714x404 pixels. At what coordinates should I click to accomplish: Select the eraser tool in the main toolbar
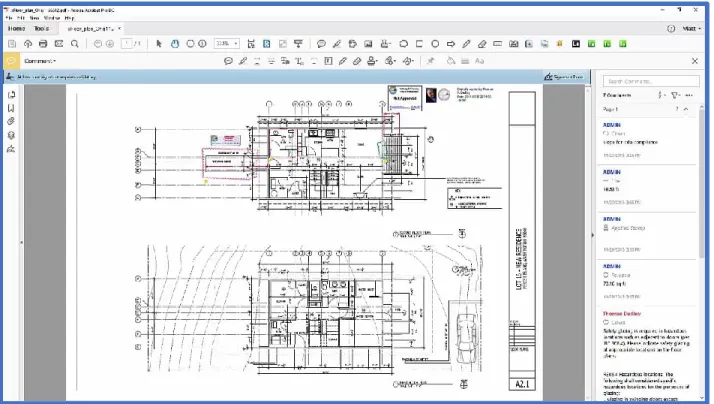pos(482,44)
